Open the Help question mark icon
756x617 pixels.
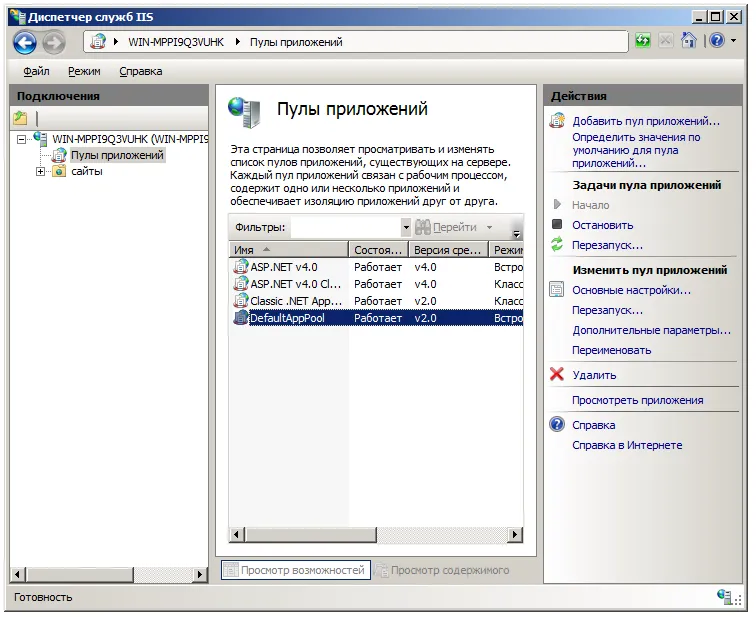click(717, 40)
